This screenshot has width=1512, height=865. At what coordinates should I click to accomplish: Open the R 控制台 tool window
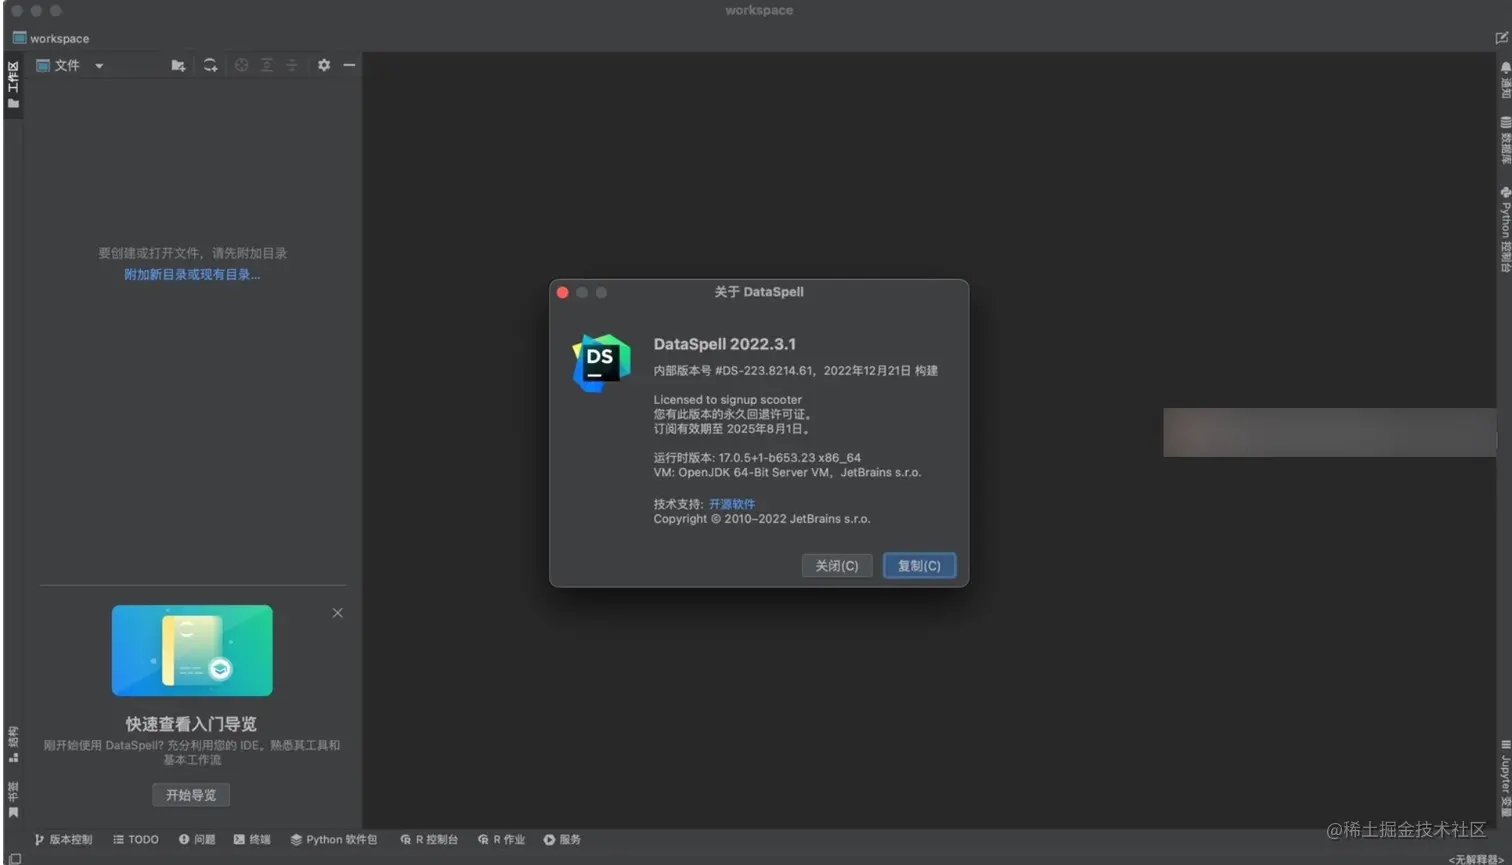coord(428,840)
